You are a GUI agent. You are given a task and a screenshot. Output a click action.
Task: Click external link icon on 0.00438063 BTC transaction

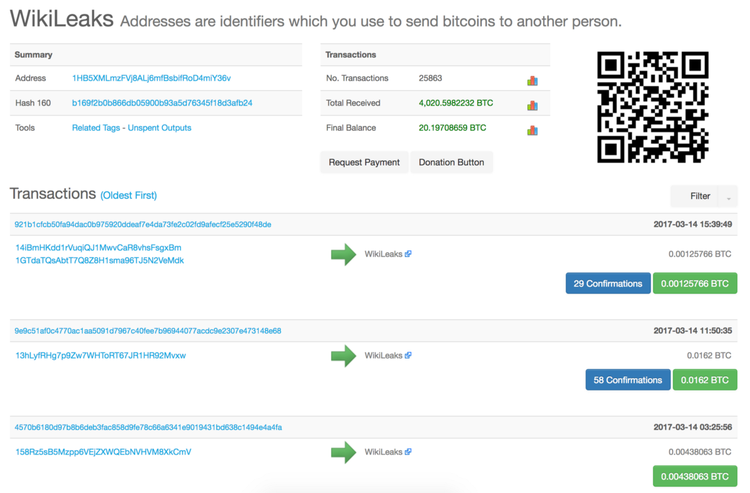coord(408,452)
